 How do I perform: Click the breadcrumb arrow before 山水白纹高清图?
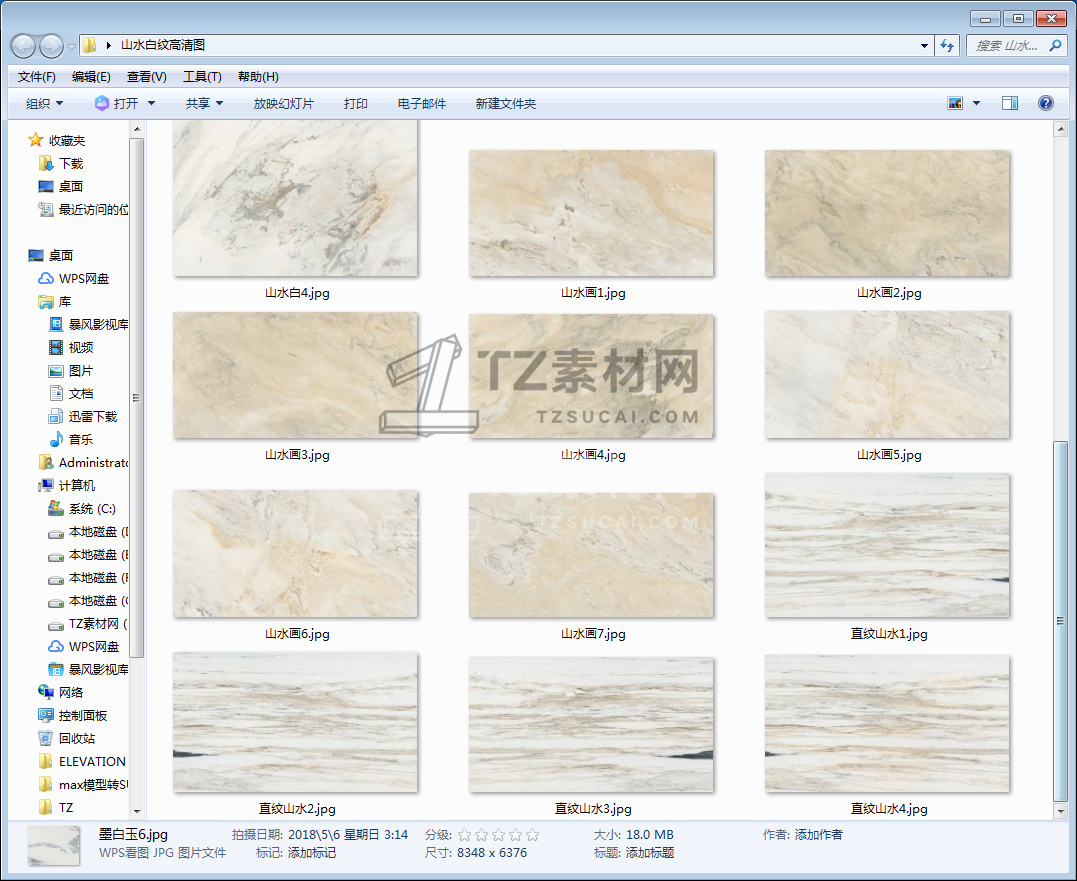tap(109, 45)
